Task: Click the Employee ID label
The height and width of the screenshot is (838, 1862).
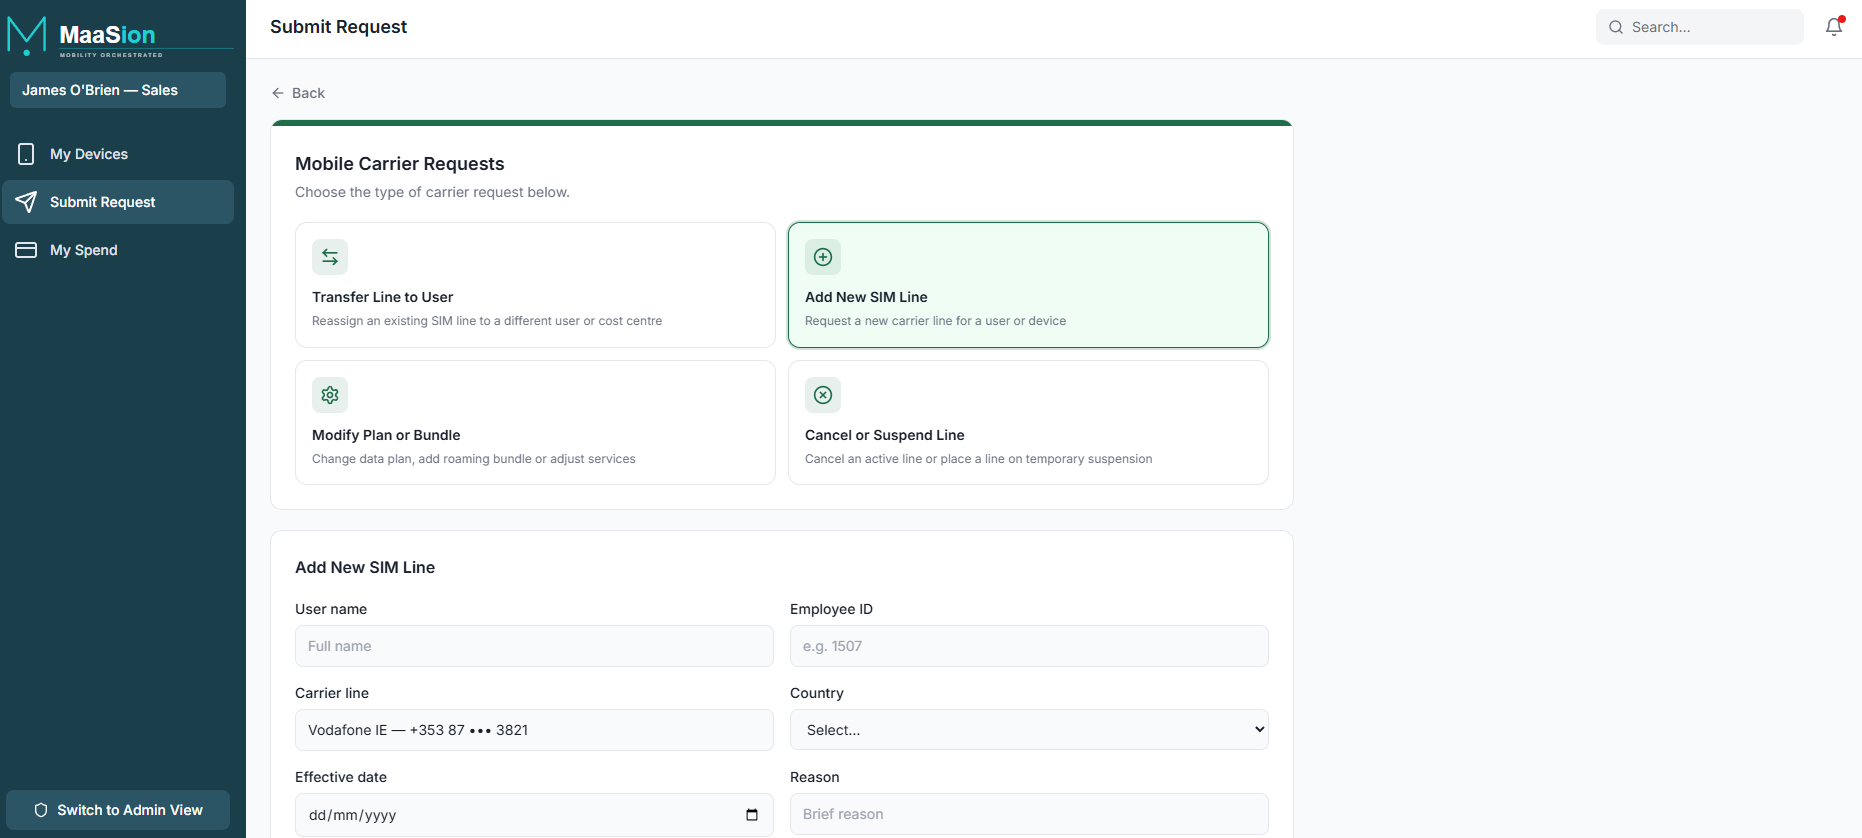Action: click(831, 609)
